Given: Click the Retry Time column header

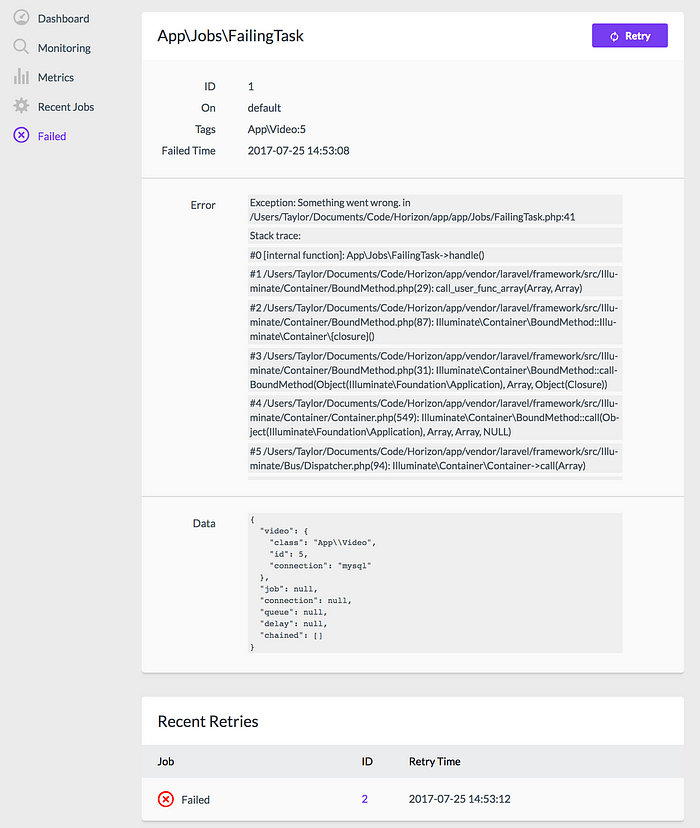Looking at the screenshot, I should [434, 761].
